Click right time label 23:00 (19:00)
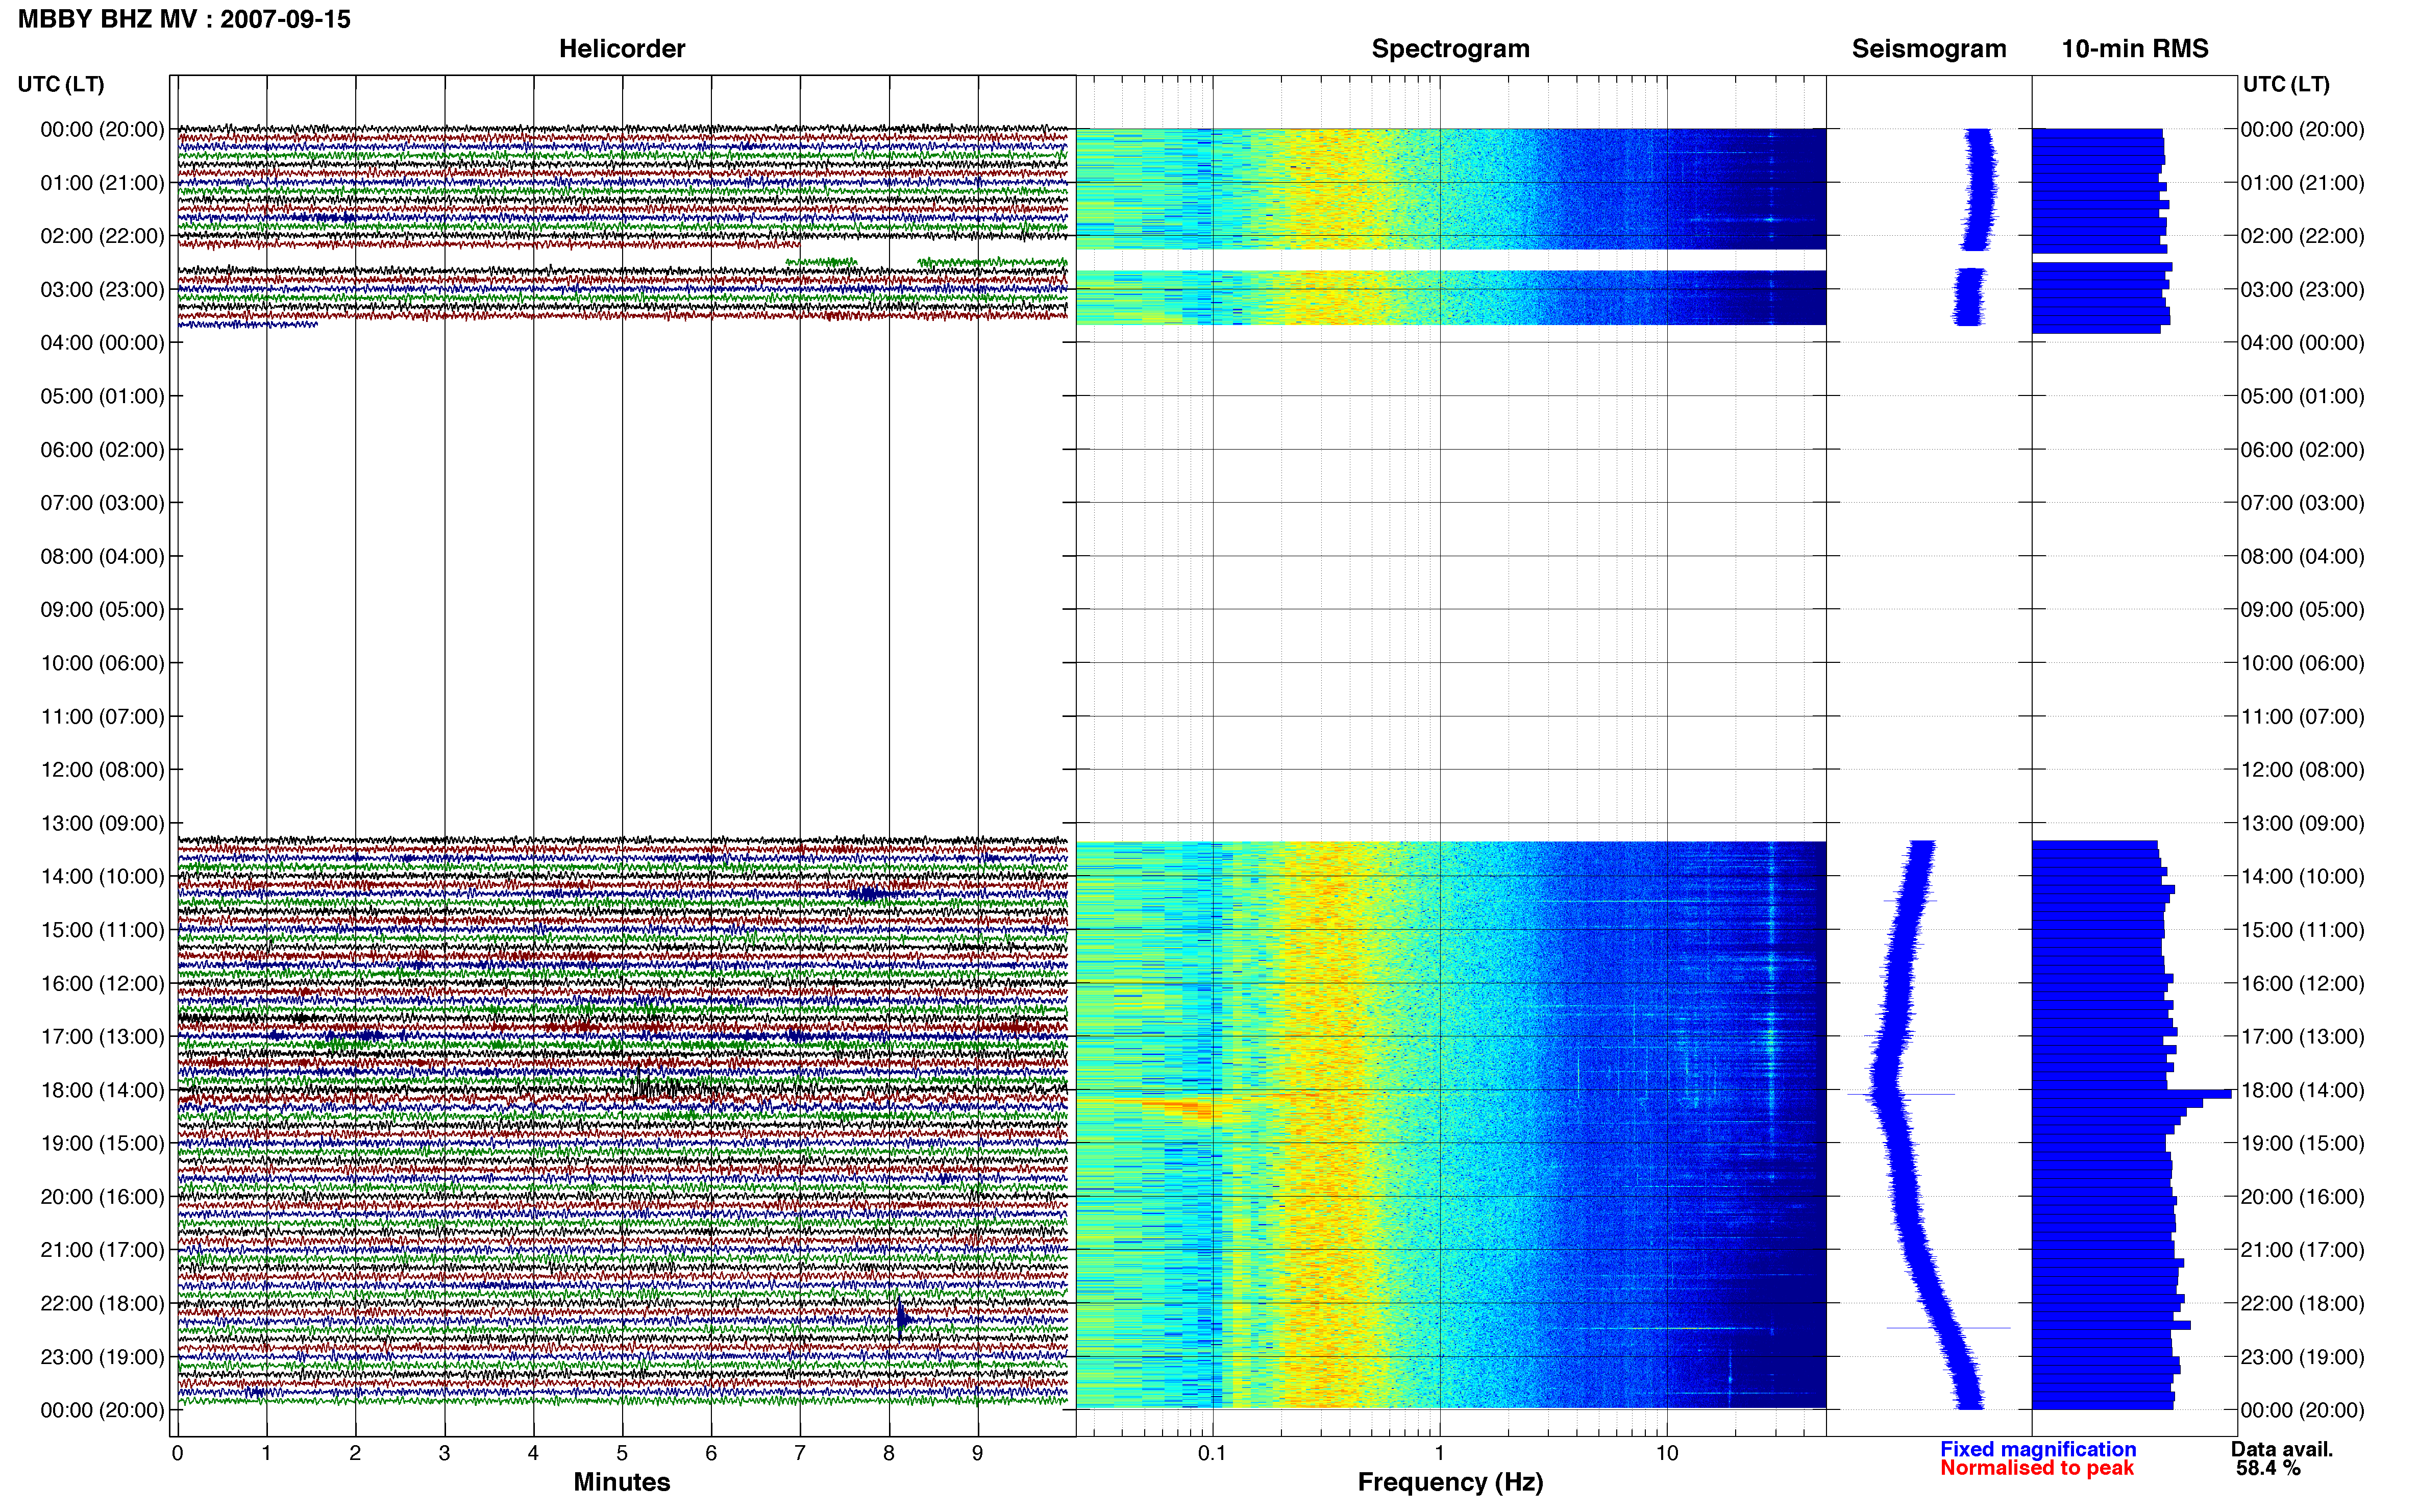 click(2302, 1357)
